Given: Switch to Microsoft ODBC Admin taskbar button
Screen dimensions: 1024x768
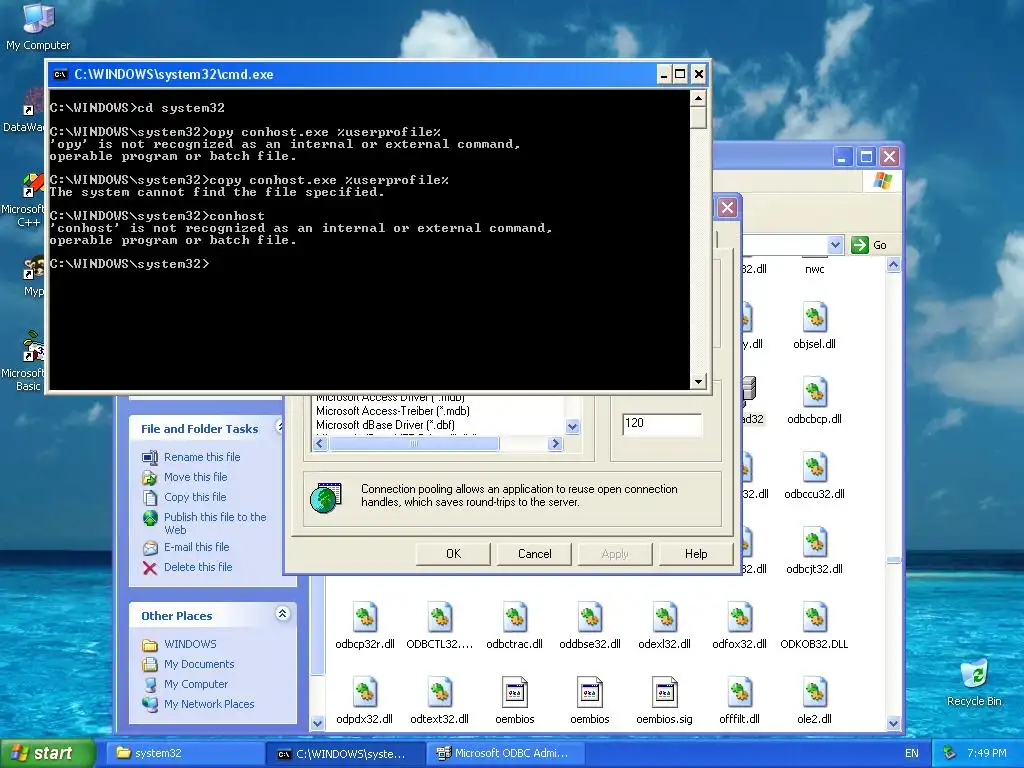Looking at the screenshot, I should (x=503, y=753).
